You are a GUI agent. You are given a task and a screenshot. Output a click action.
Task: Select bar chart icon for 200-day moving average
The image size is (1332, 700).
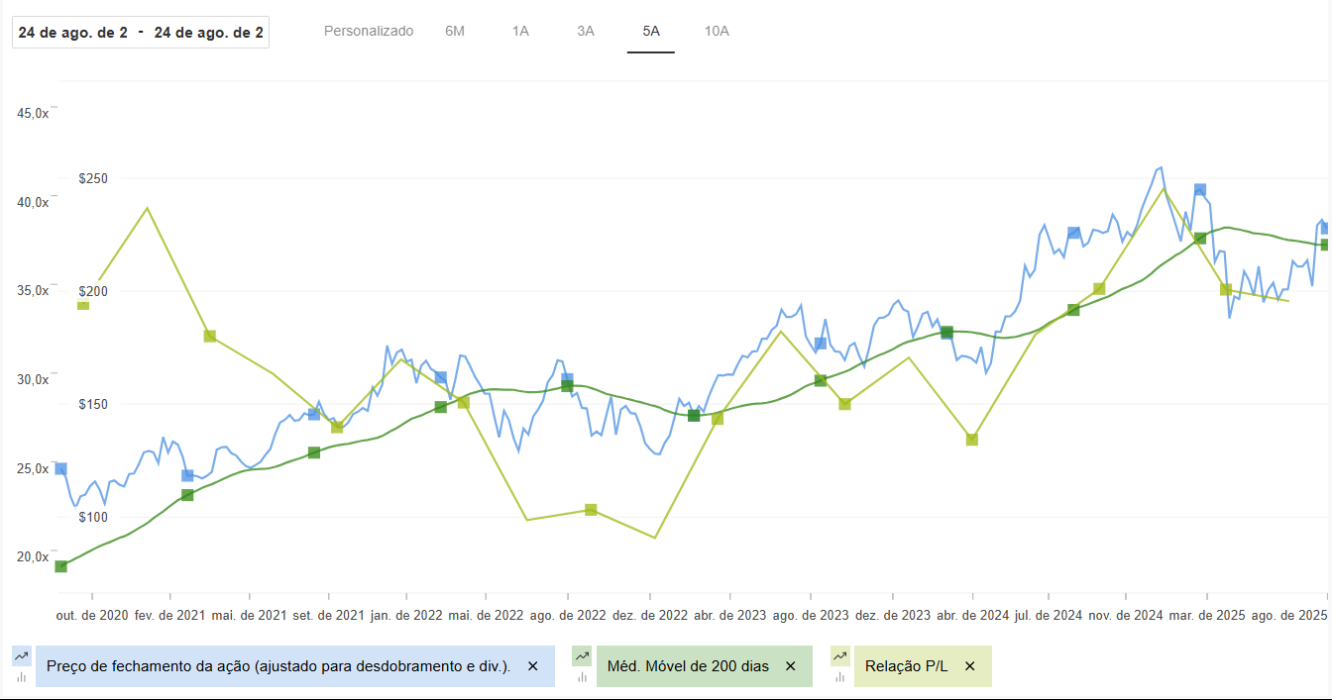pos(581,677)
